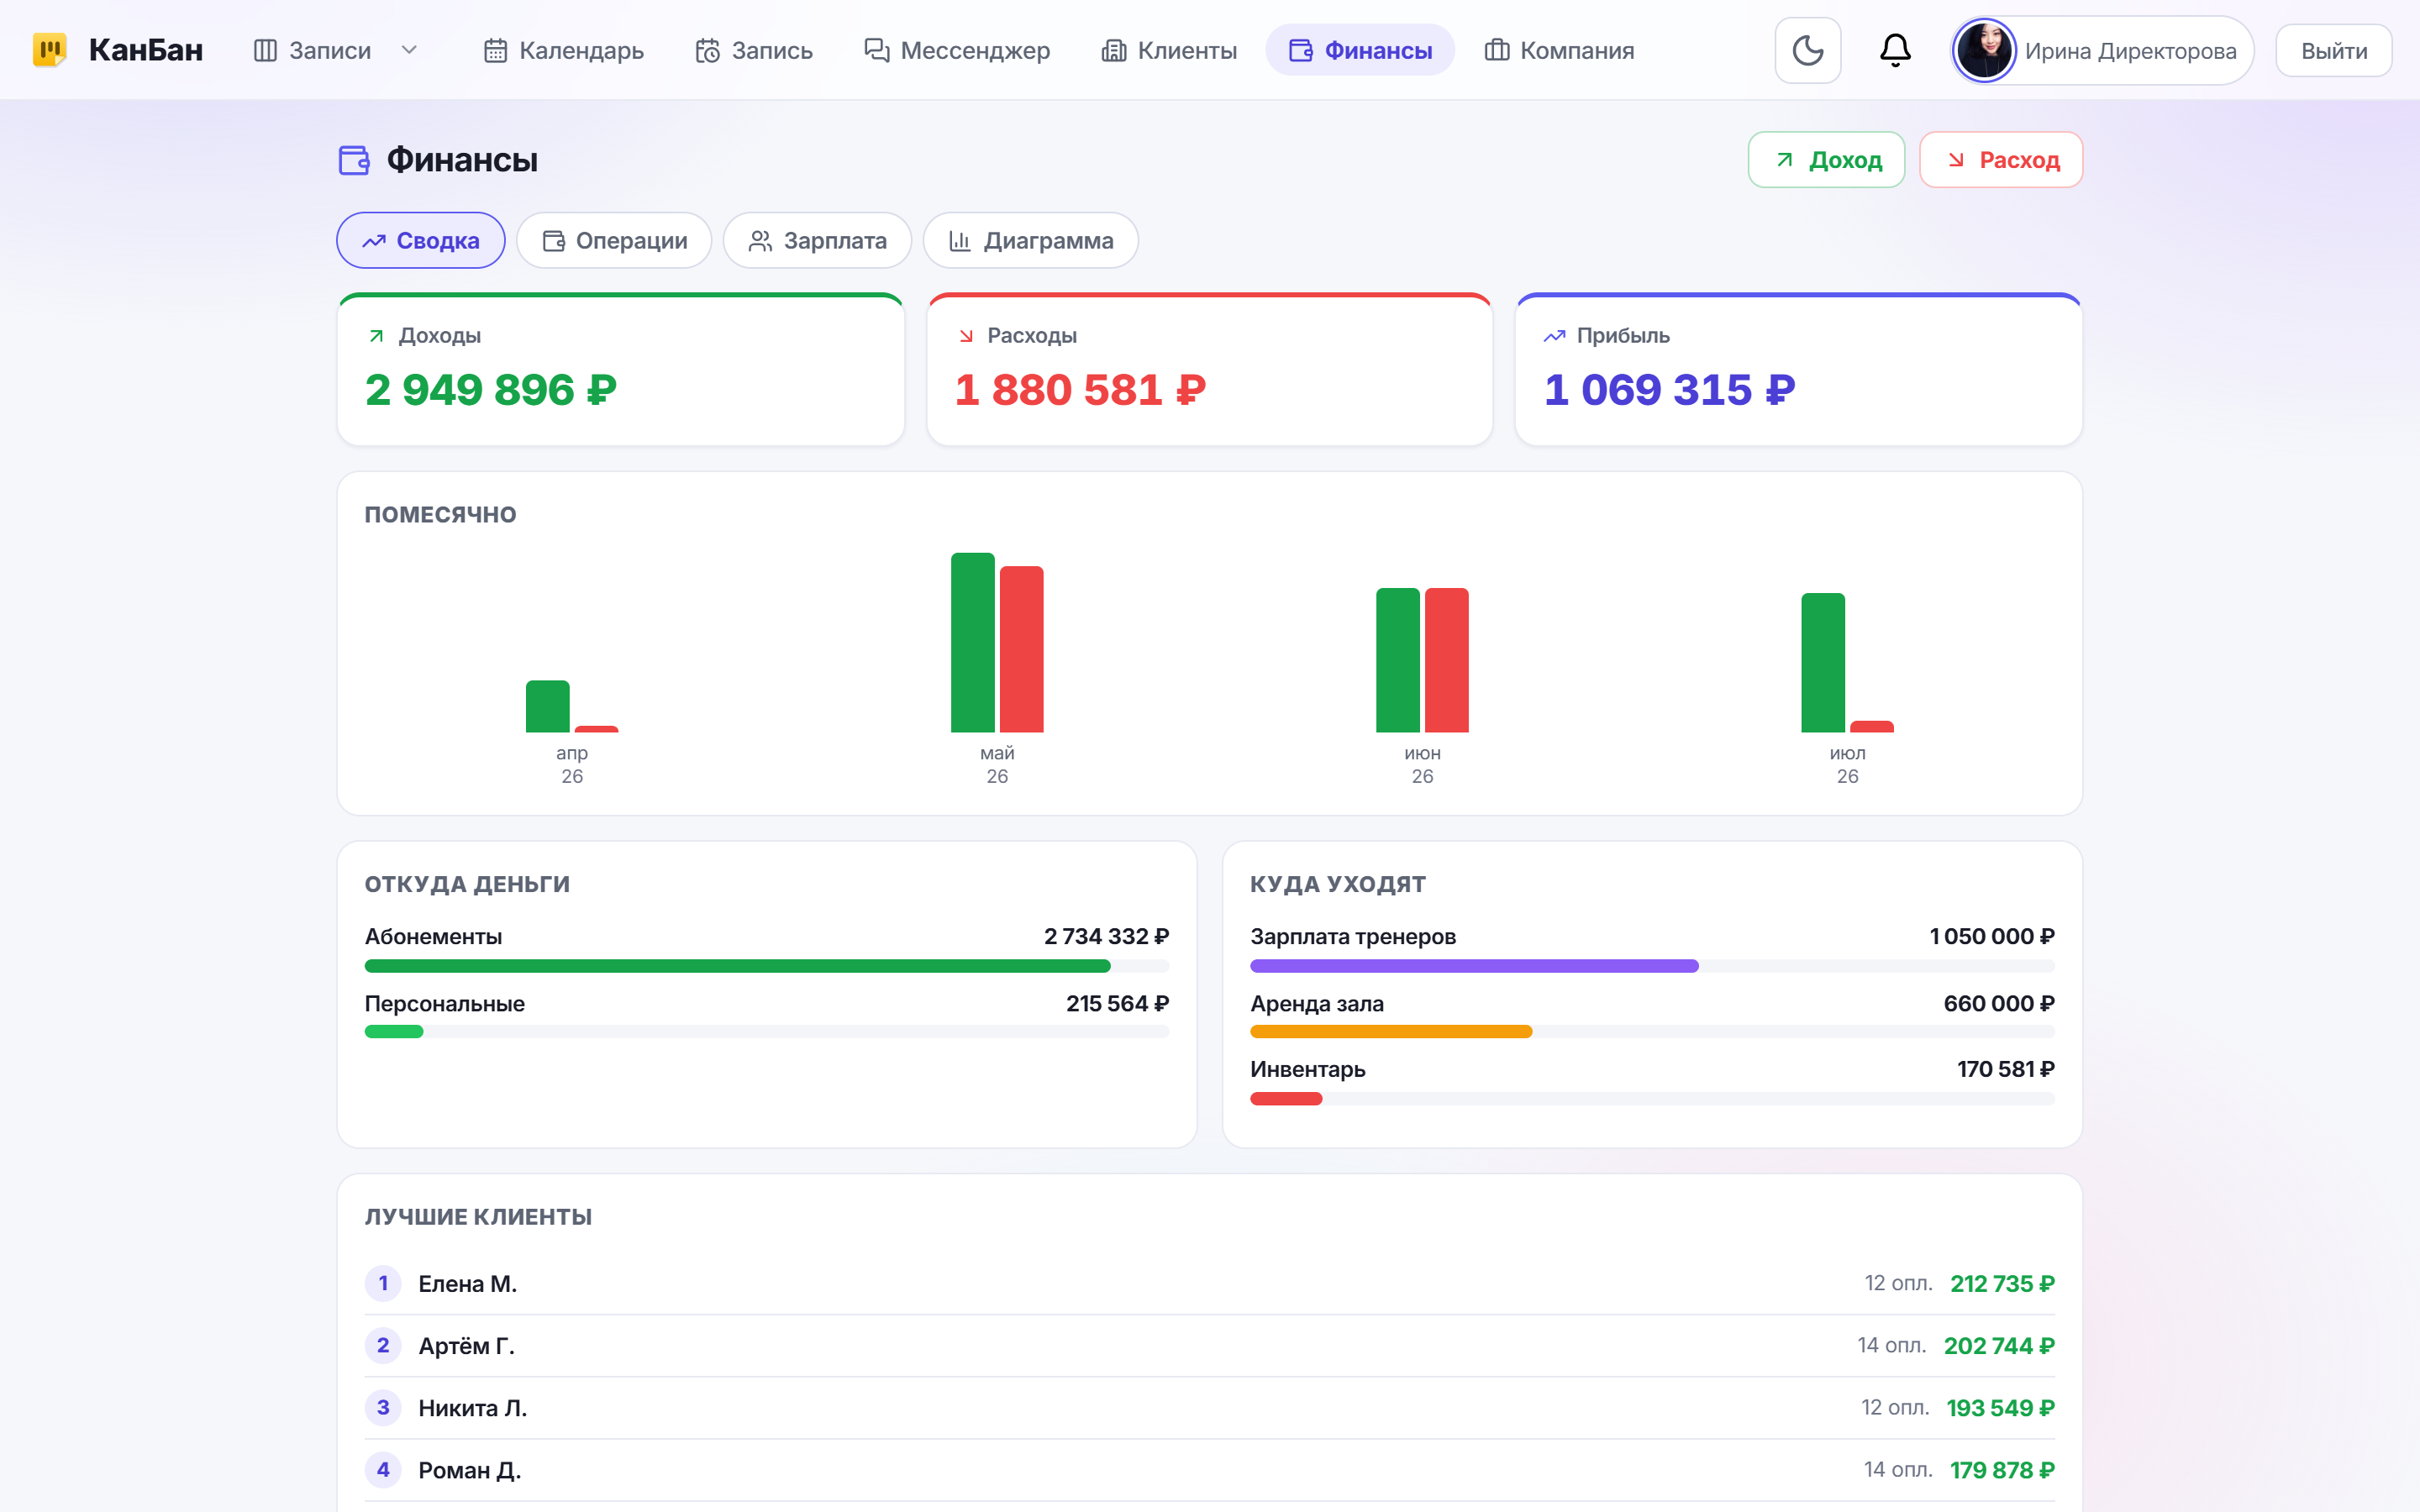The height and width of the screenshot is (1512, 2420).
Task: Click the Запись calendar-clock icon
Action: [707, 51]
